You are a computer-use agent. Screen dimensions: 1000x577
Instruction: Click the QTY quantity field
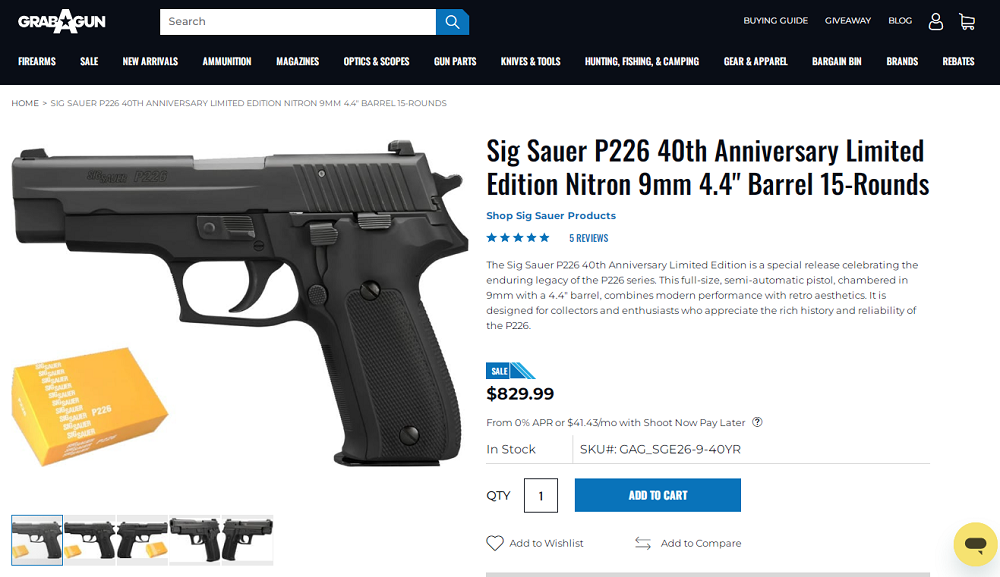click(x=541, y=495)
